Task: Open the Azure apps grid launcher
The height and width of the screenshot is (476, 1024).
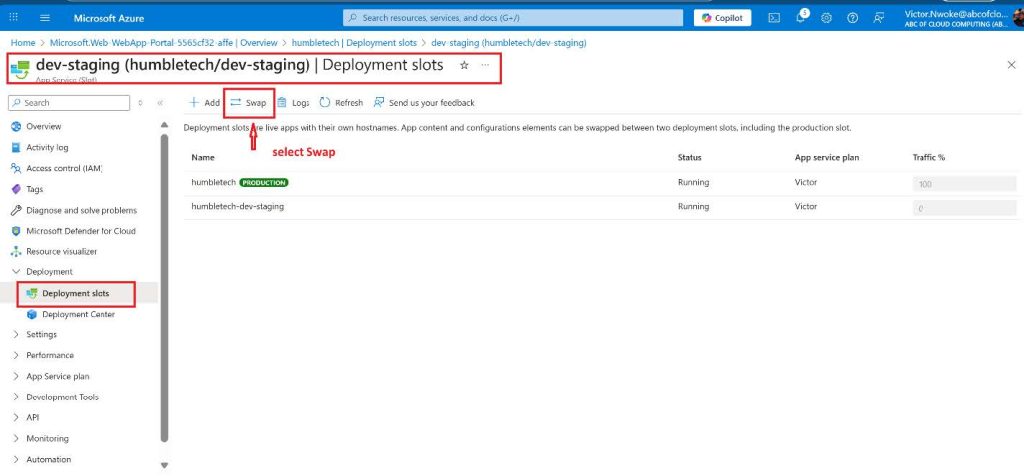Action: (x=14, y=18)
